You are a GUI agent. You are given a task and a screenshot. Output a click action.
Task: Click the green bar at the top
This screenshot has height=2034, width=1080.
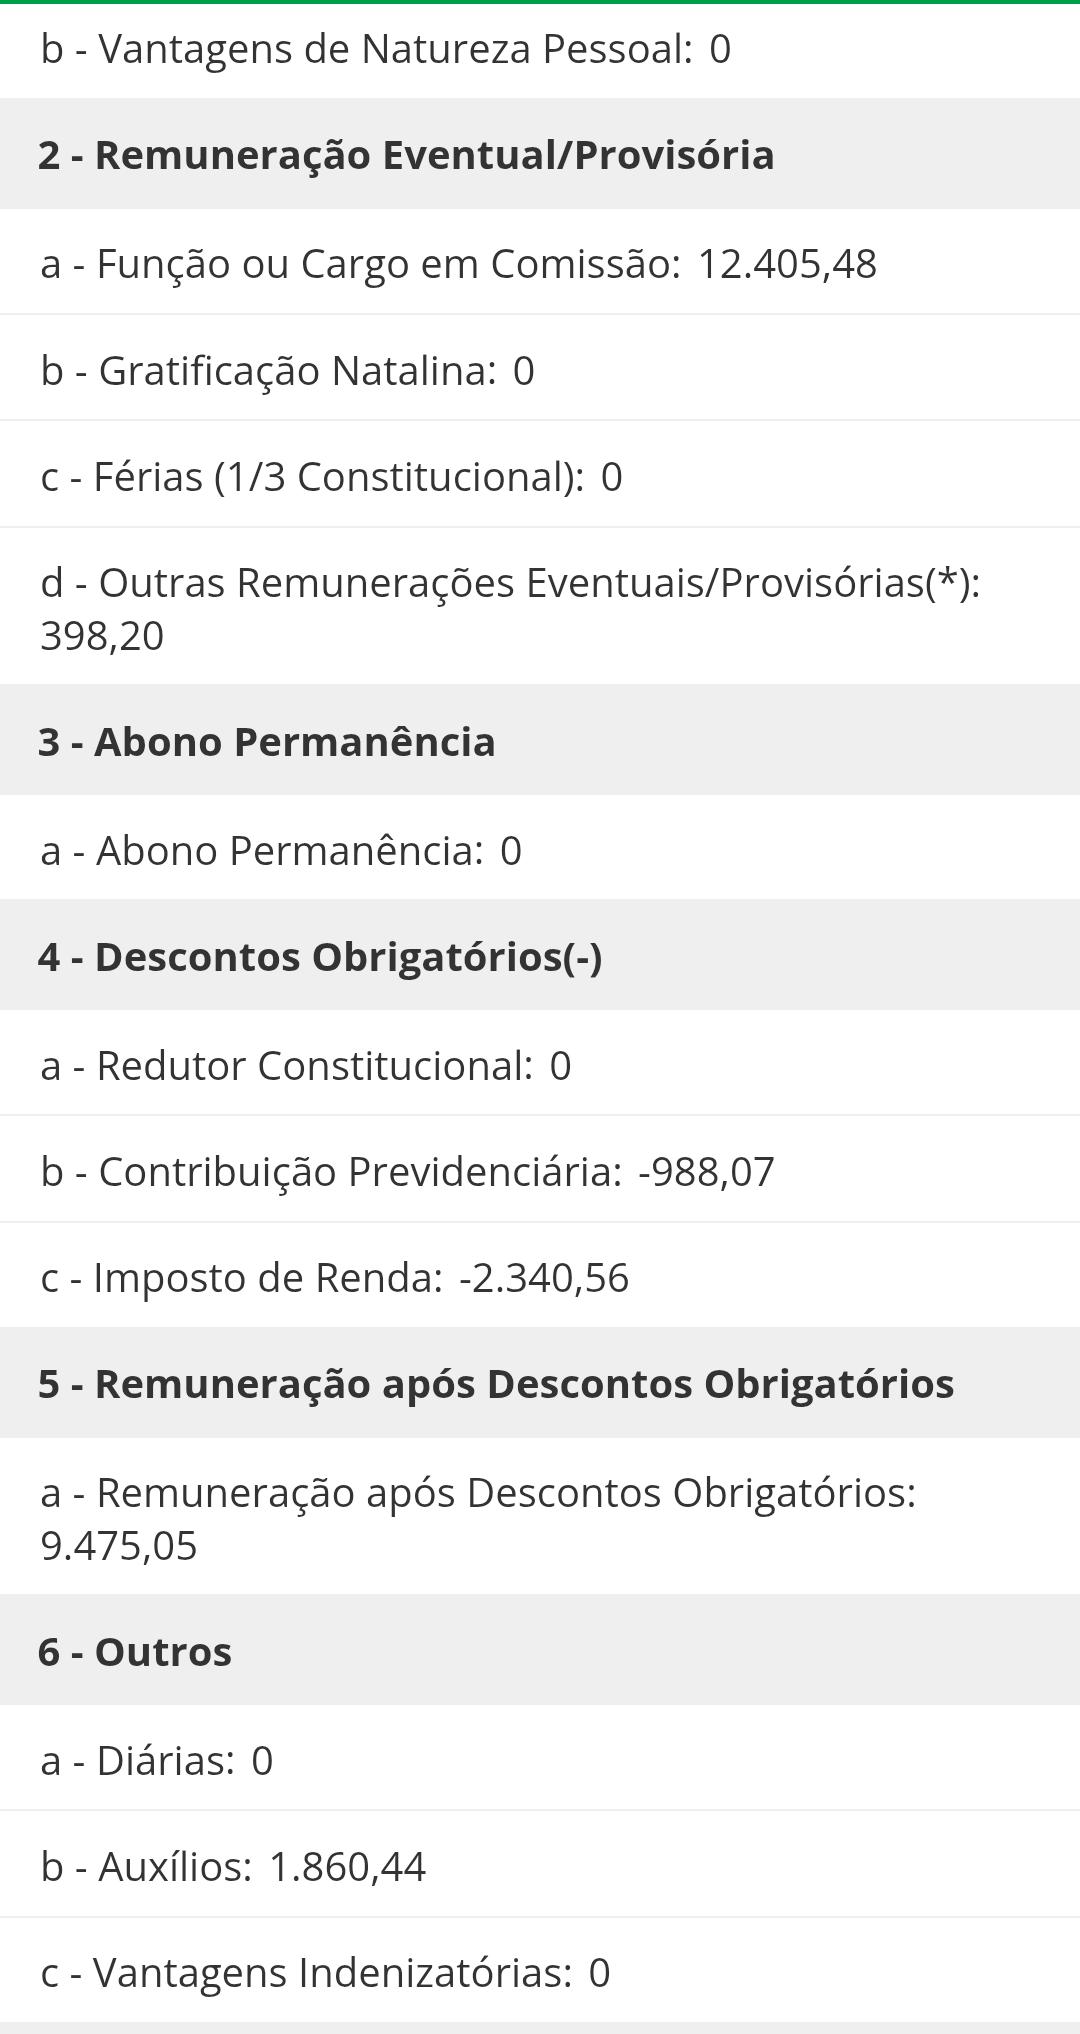click(540, 2)
